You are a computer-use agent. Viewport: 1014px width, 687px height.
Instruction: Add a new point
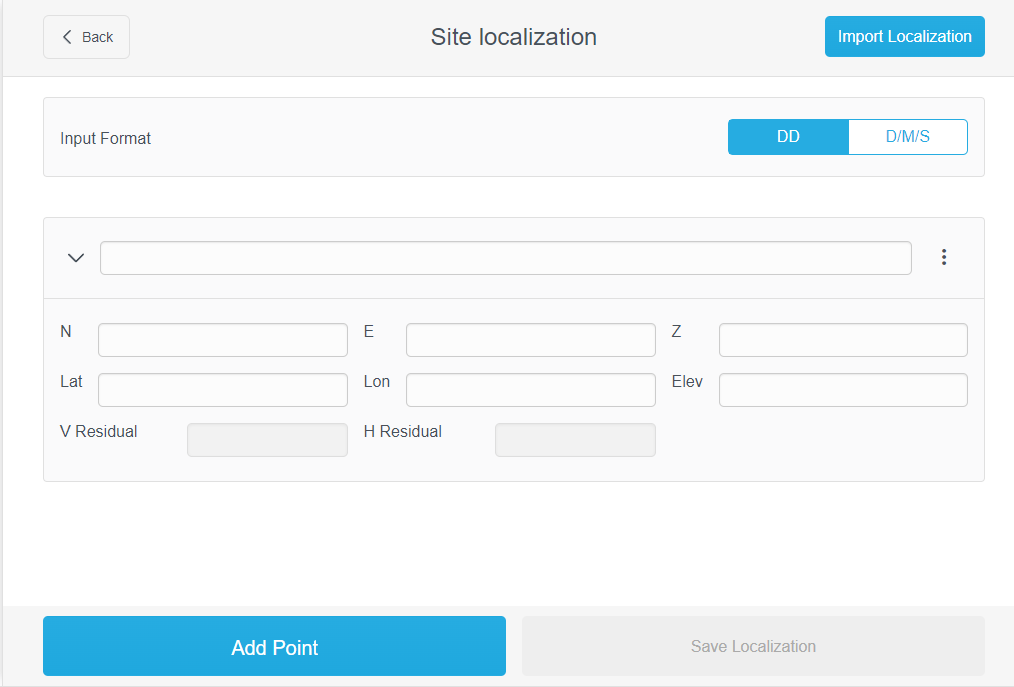274,647
